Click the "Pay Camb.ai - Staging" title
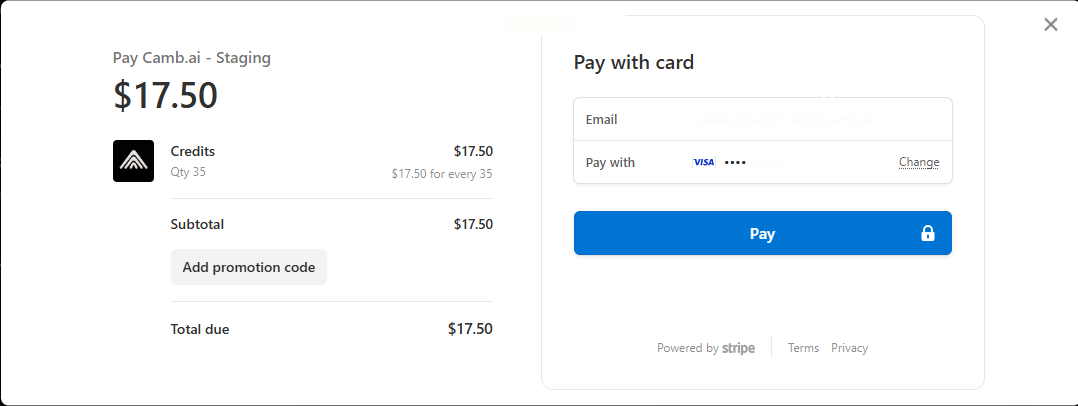The height and width of the screenshot is (406, 1078). 192,58
